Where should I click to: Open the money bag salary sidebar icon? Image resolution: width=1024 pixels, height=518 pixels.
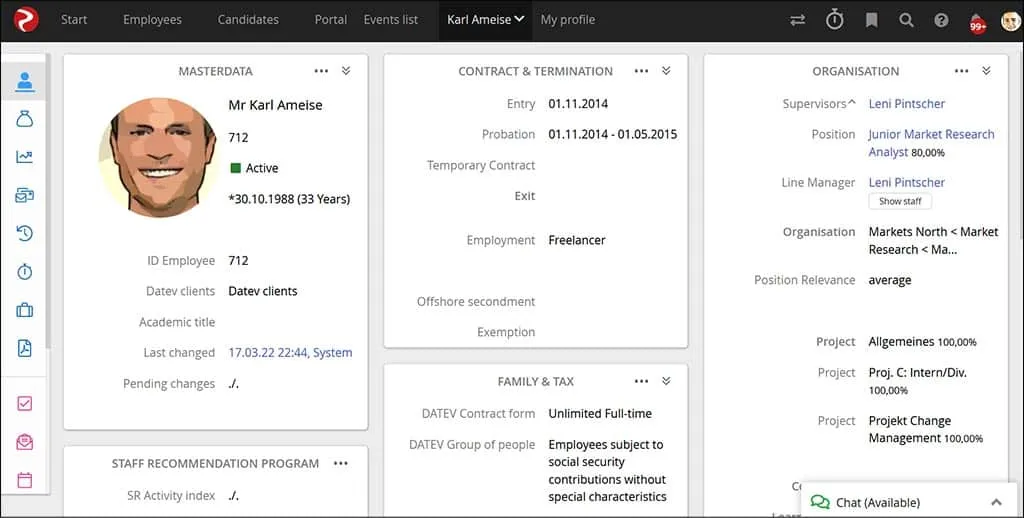pos(25,119)
